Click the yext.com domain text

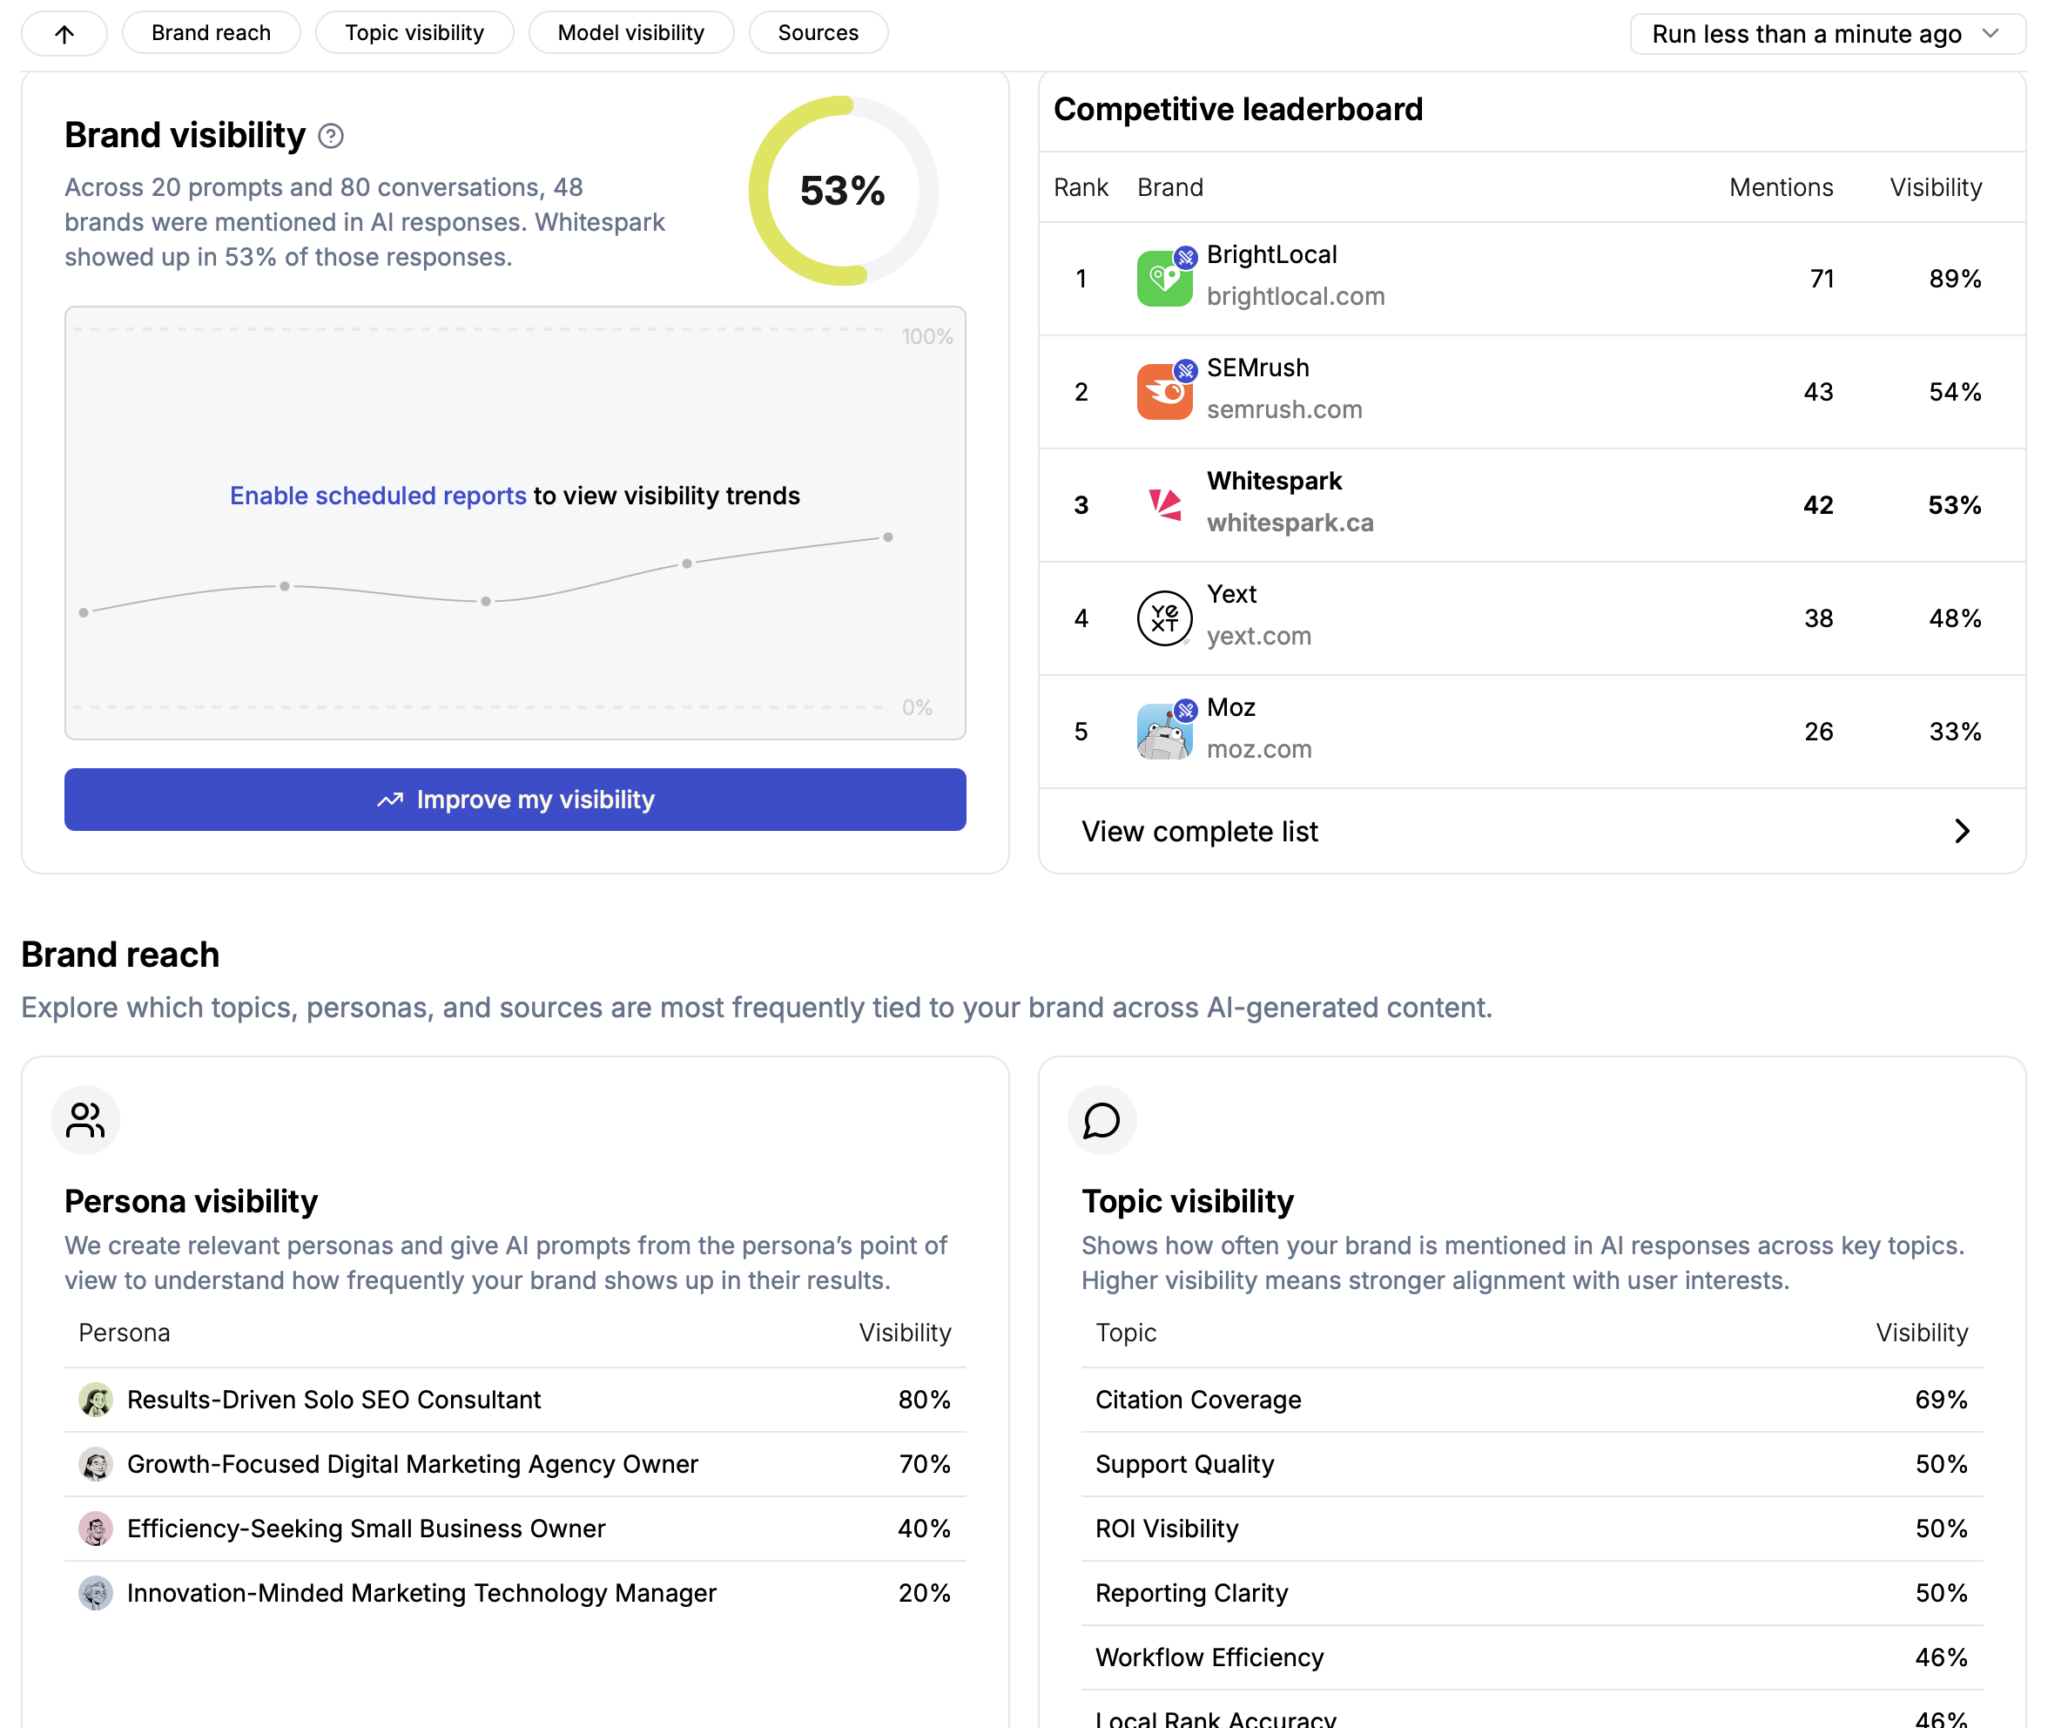(x=1259, y=635)
